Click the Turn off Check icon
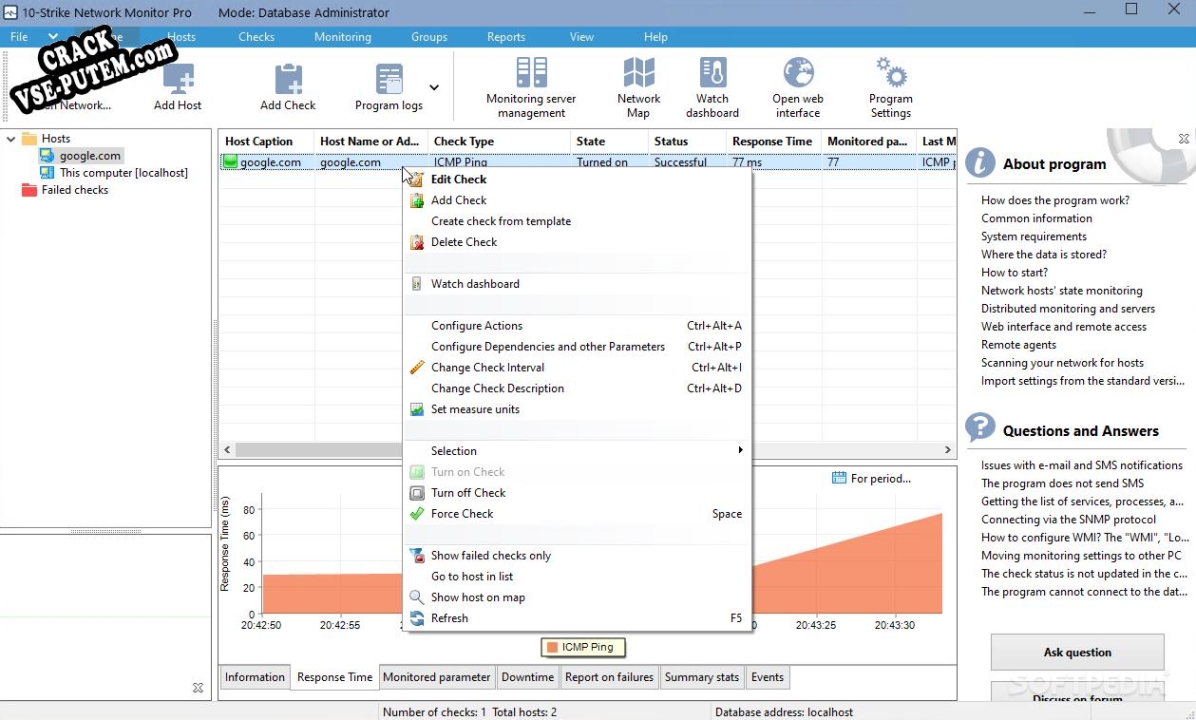This screenshot has width=1196, height=720. [416, 493]
